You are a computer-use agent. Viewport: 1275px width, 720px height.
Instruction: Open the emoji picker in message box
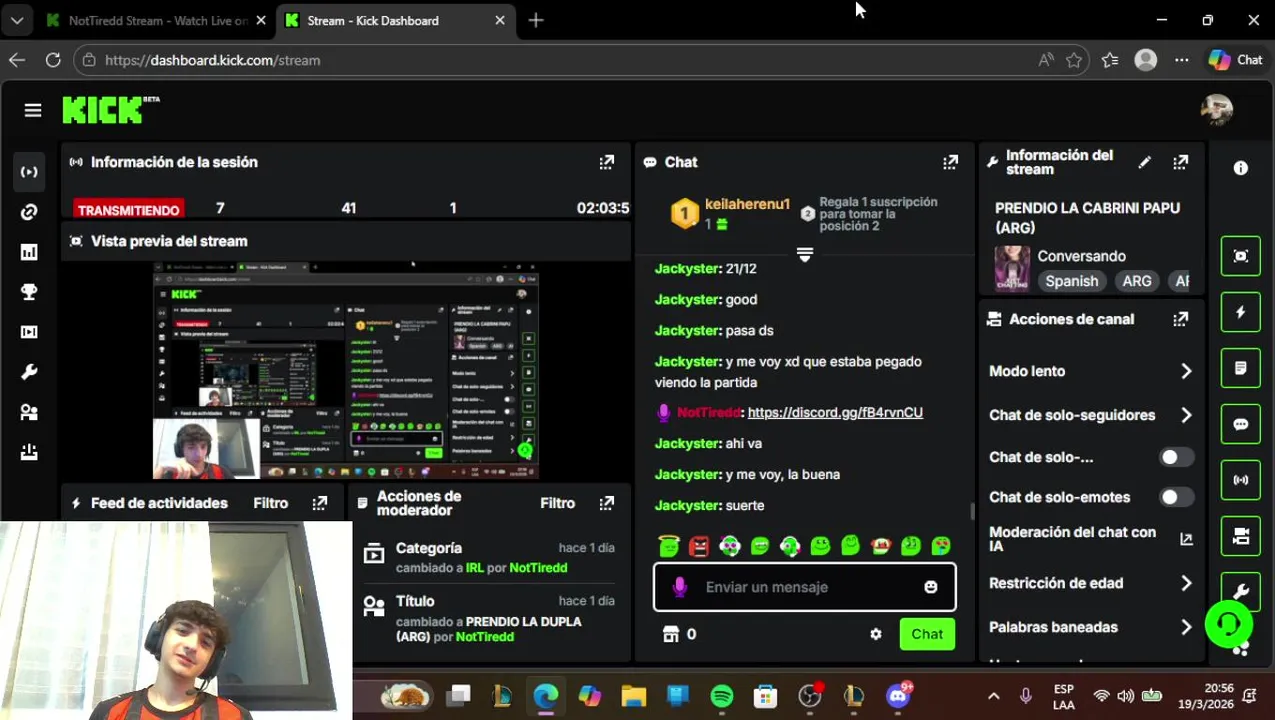click(x=931, y=587)
